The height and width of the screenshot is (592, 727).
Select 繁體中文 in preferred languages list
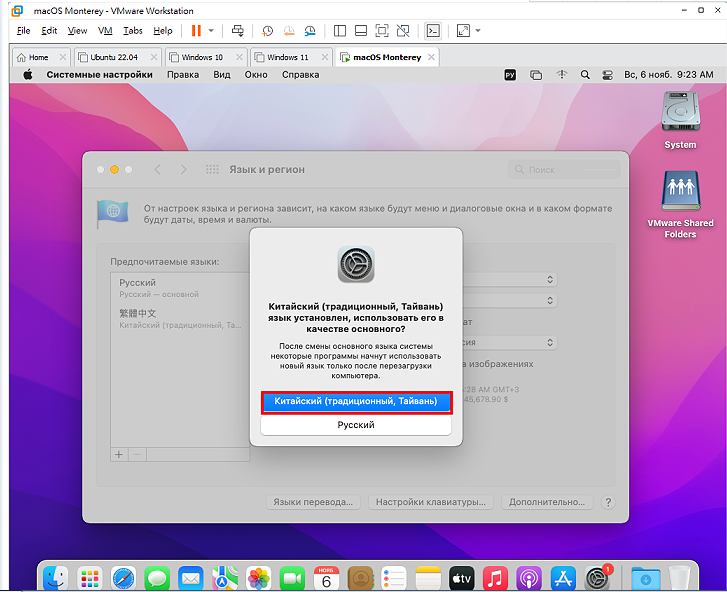coord(180,318)
